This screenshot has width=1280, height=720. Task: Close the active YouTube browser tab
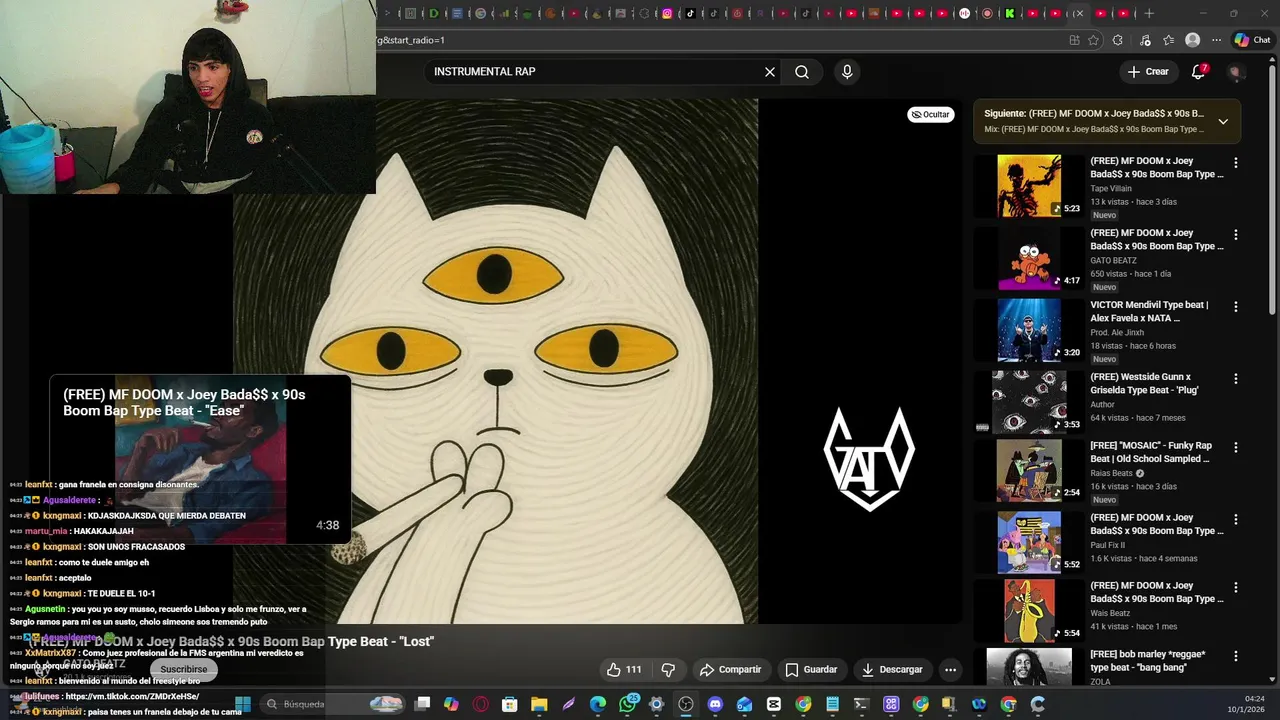coord(1079,14)
